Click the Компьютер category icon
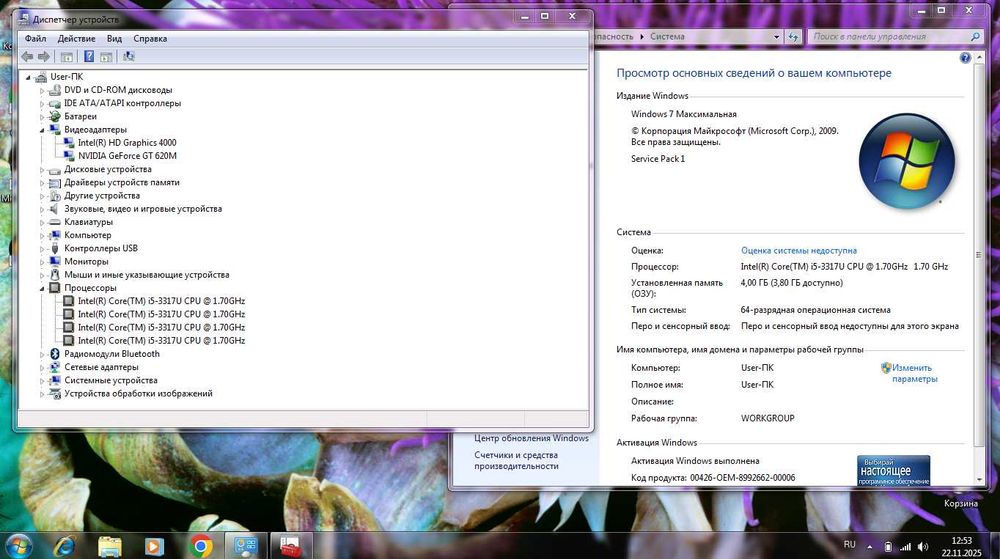The image size is (1000, 559). tap(55, 235)
